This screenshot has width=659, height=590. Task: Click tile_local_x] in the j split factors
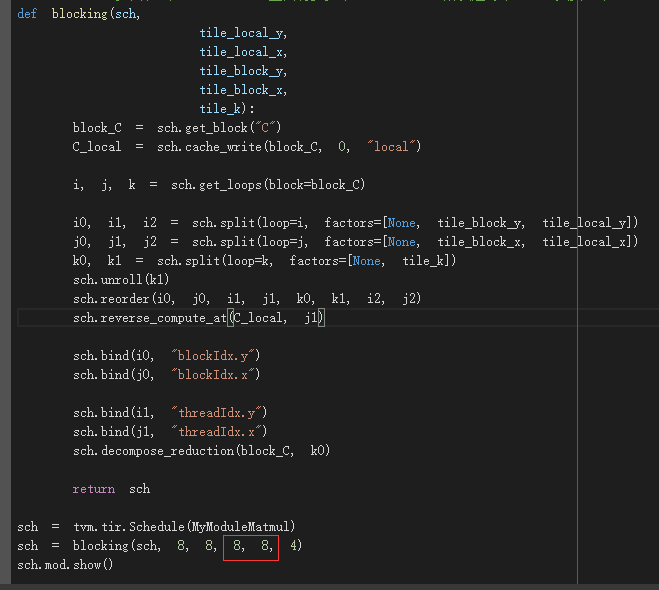click(x=587, y=242)
